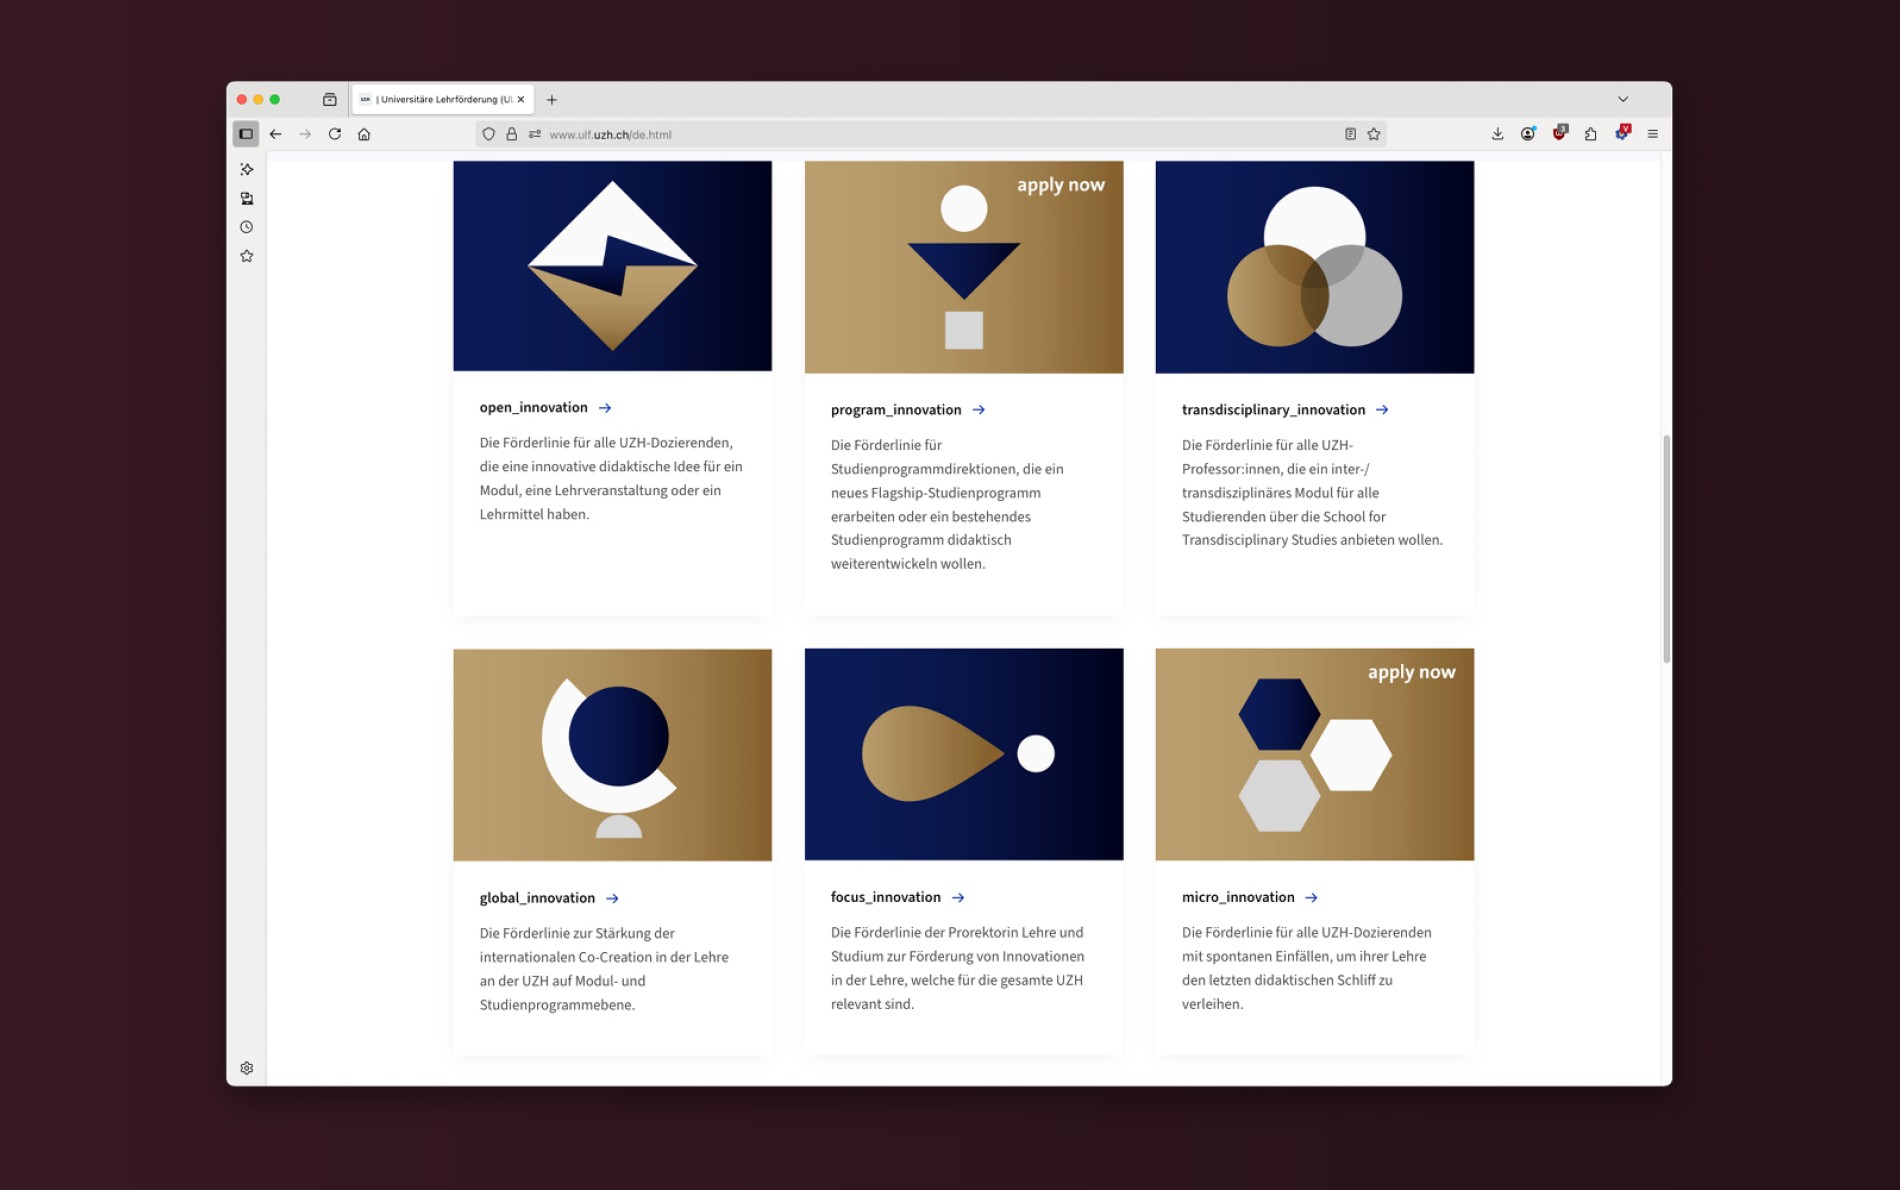Toggle the Firefox sidebar button
The image size is (1900, 1190).
tap(246, 134)
